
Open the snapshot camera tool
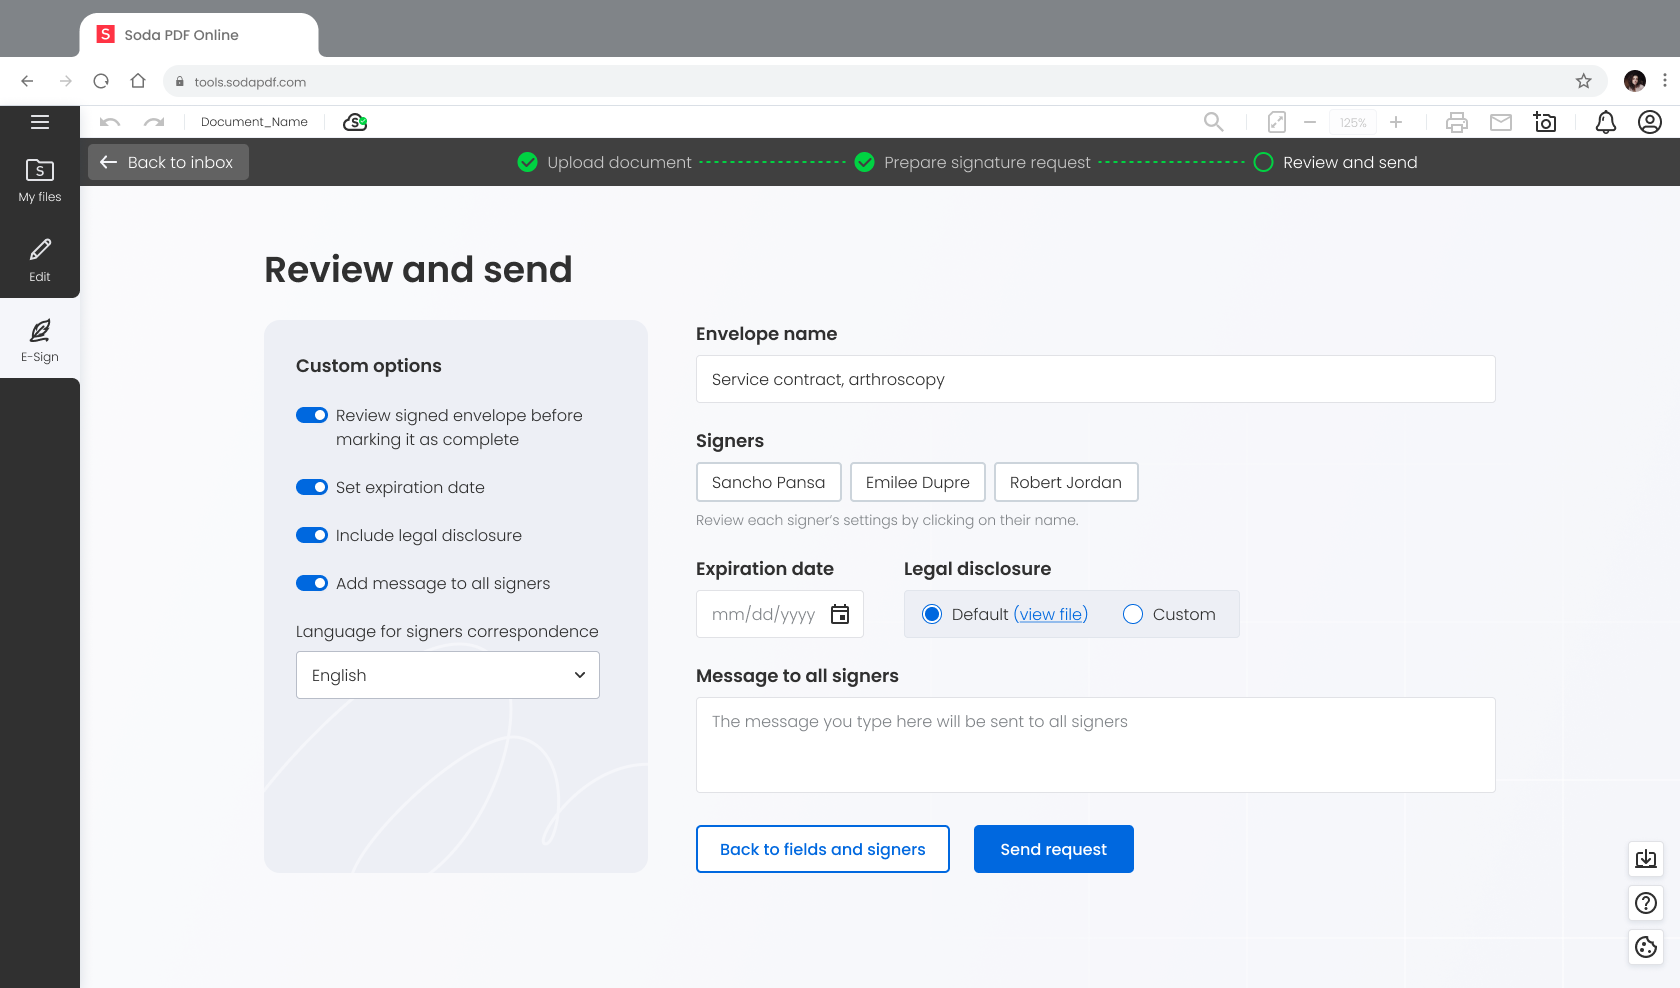(x=1545, y=122)
